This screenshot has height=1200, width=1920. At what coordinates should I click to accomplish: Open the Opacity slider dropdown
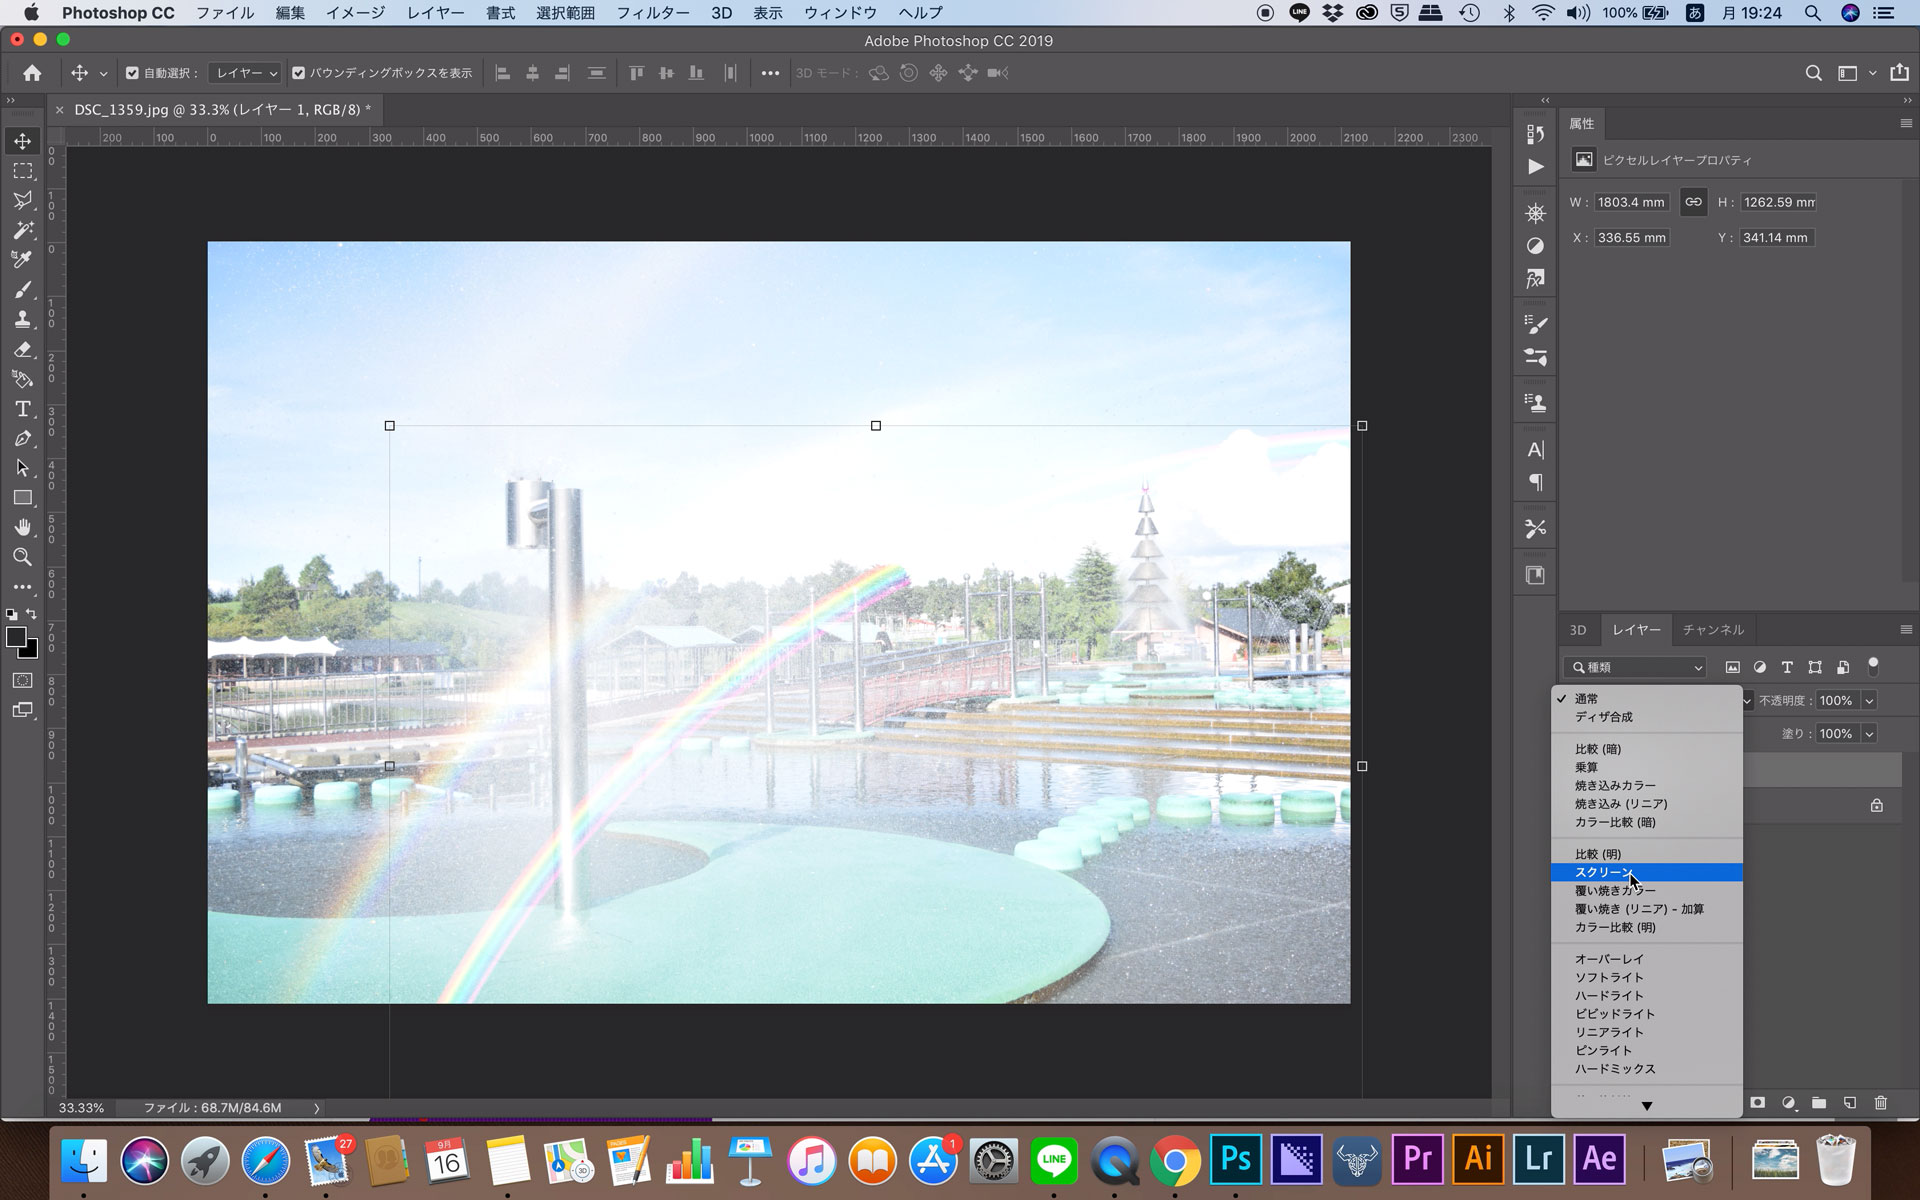1869,701
